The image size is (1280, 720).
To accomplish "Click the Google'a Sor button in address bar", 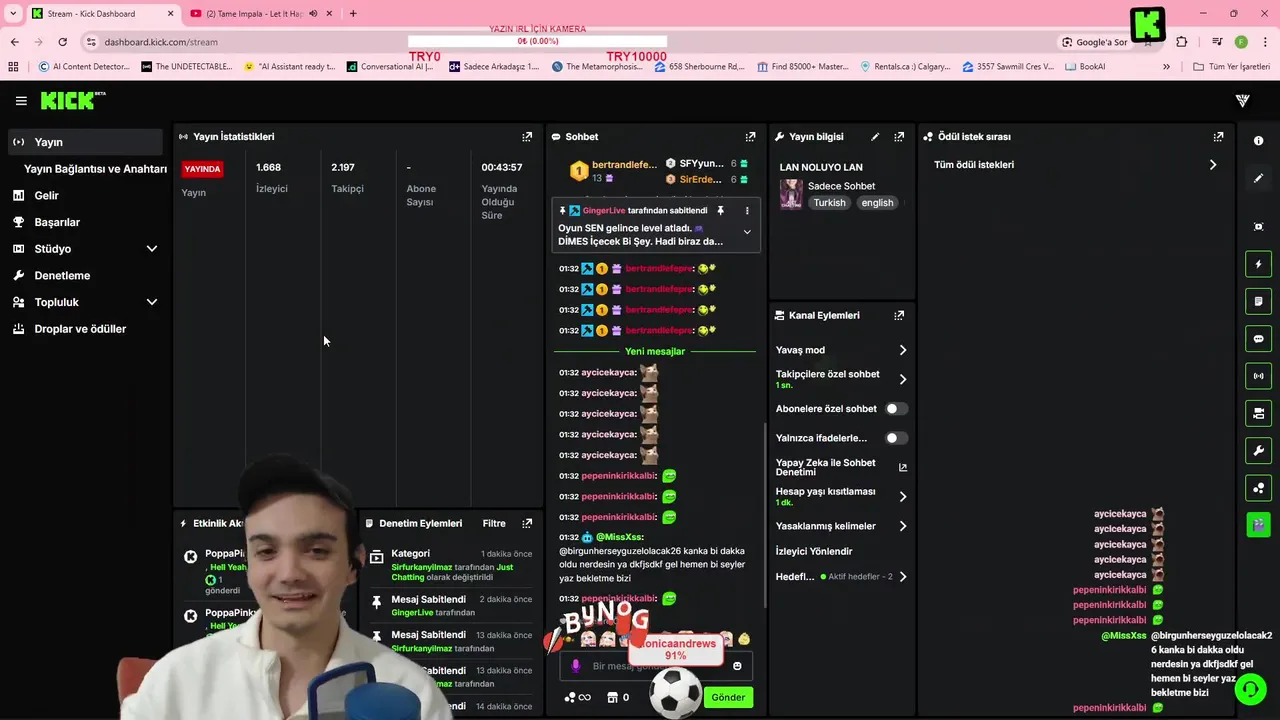I will [x=1094, y=42].
